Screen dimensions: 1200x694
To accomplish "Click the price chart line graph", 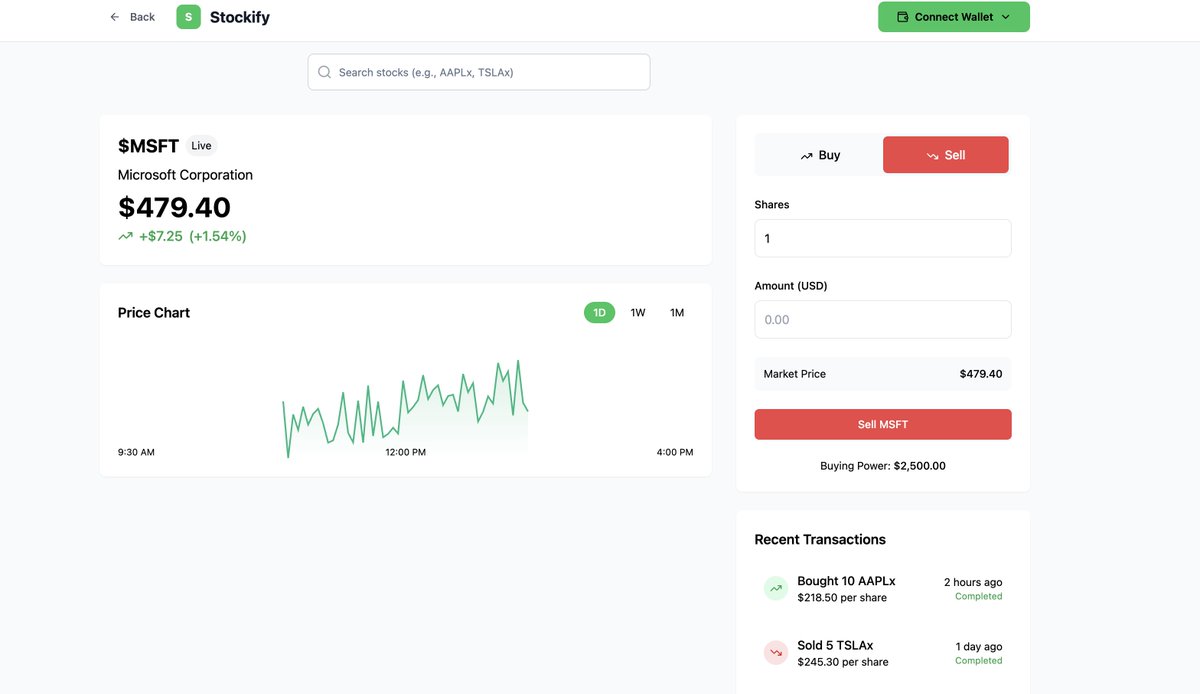I will tap(405, 408).
